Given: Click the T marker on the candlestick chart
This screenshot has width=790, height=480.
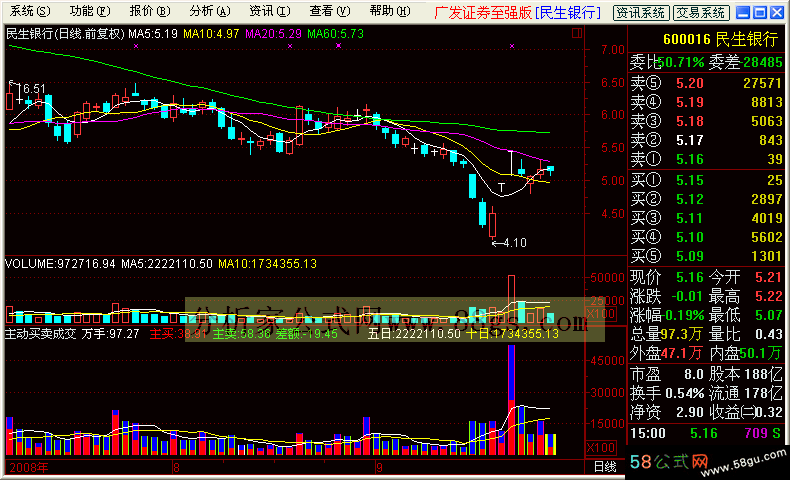Looking at the screenshot, I should tap(501, 187).
